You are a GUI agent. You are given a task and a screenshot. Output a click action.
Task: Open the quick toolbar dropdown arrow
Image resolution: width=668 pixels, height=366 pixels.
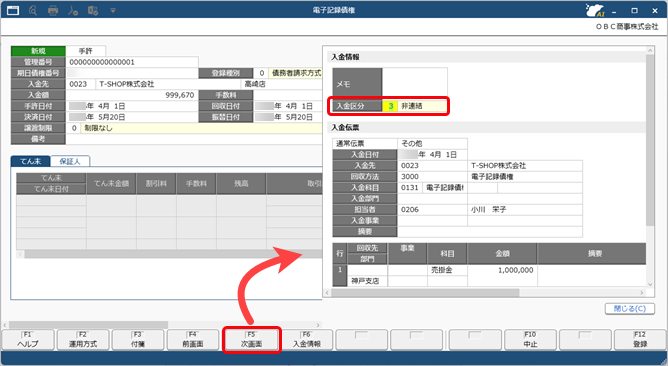point(113,10)
